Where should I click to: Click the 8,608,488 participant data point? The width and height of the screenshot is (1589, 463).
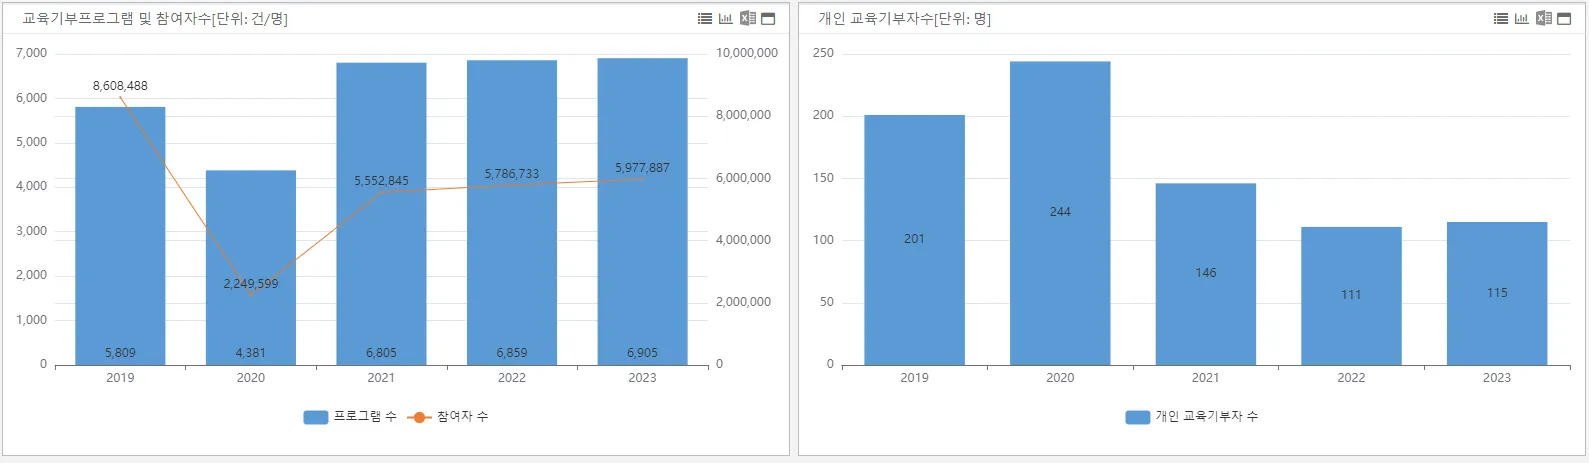click(x=120, y=97)
